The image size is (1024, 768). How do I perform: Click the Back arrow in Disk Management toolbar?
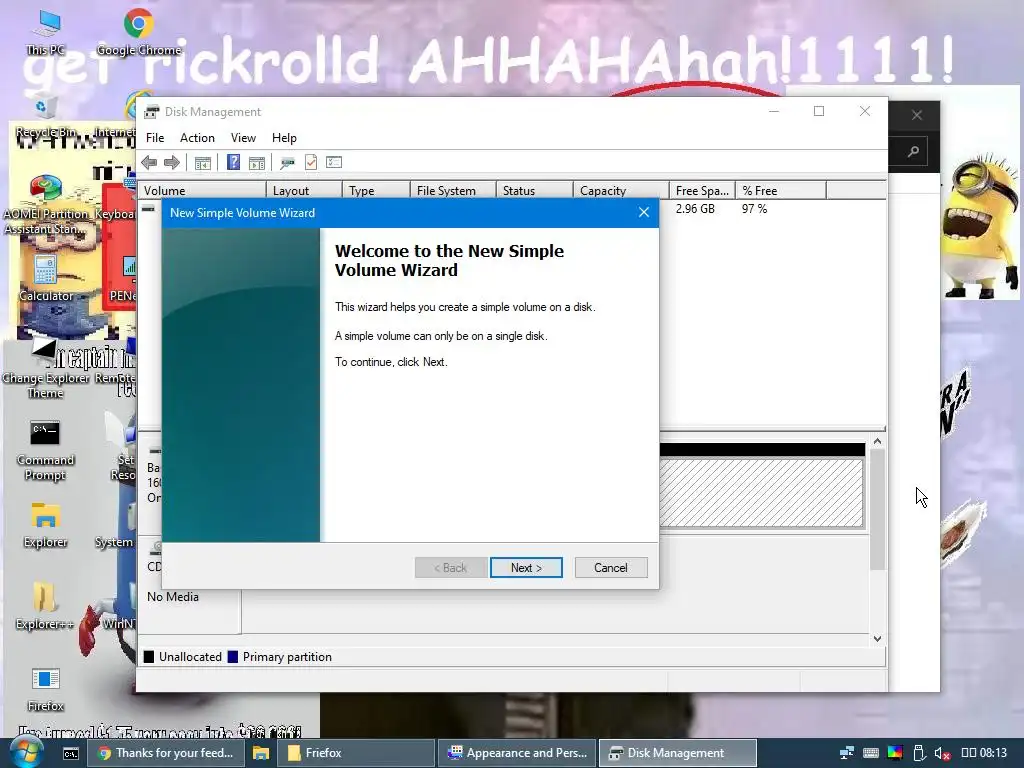pyautogui.click(x=150, y=163)
